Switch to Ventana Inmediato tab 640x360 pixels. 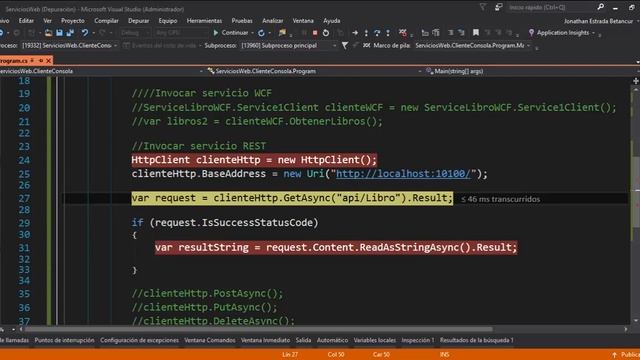(265, 340)
